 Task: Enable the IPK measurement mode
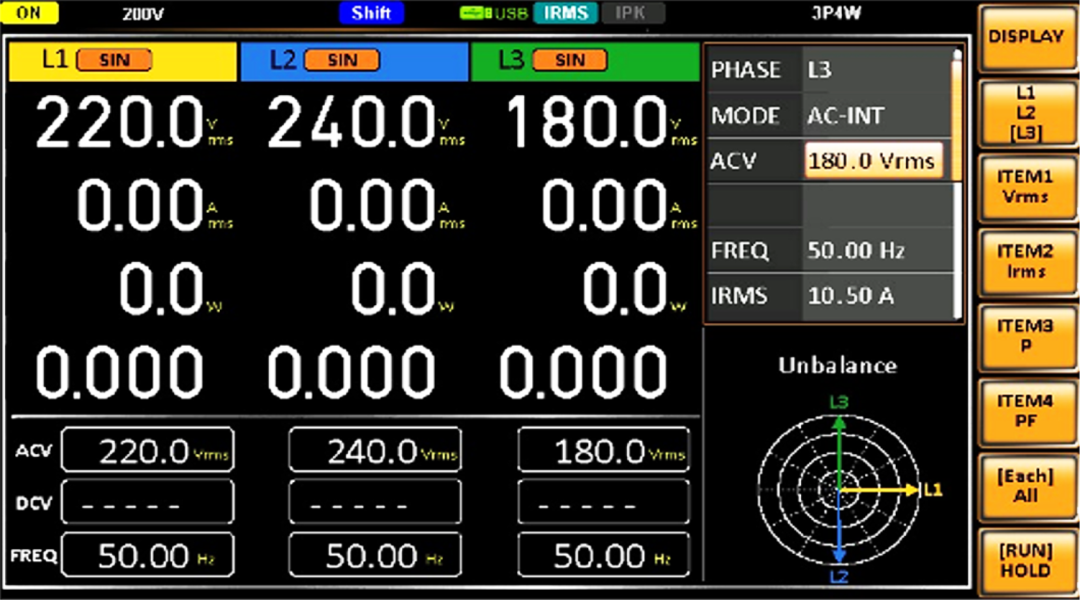coord(633,14)
